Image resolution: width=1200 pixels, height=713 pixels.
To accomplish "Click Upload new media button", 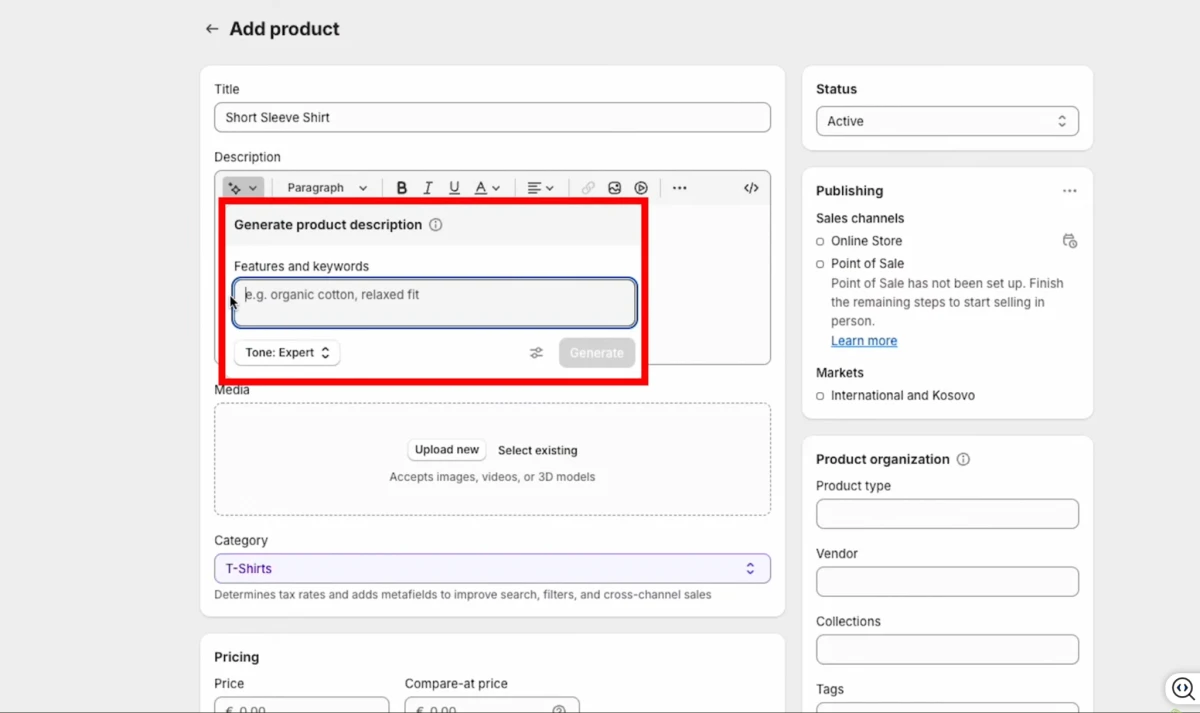I will (x=447, y=450).
